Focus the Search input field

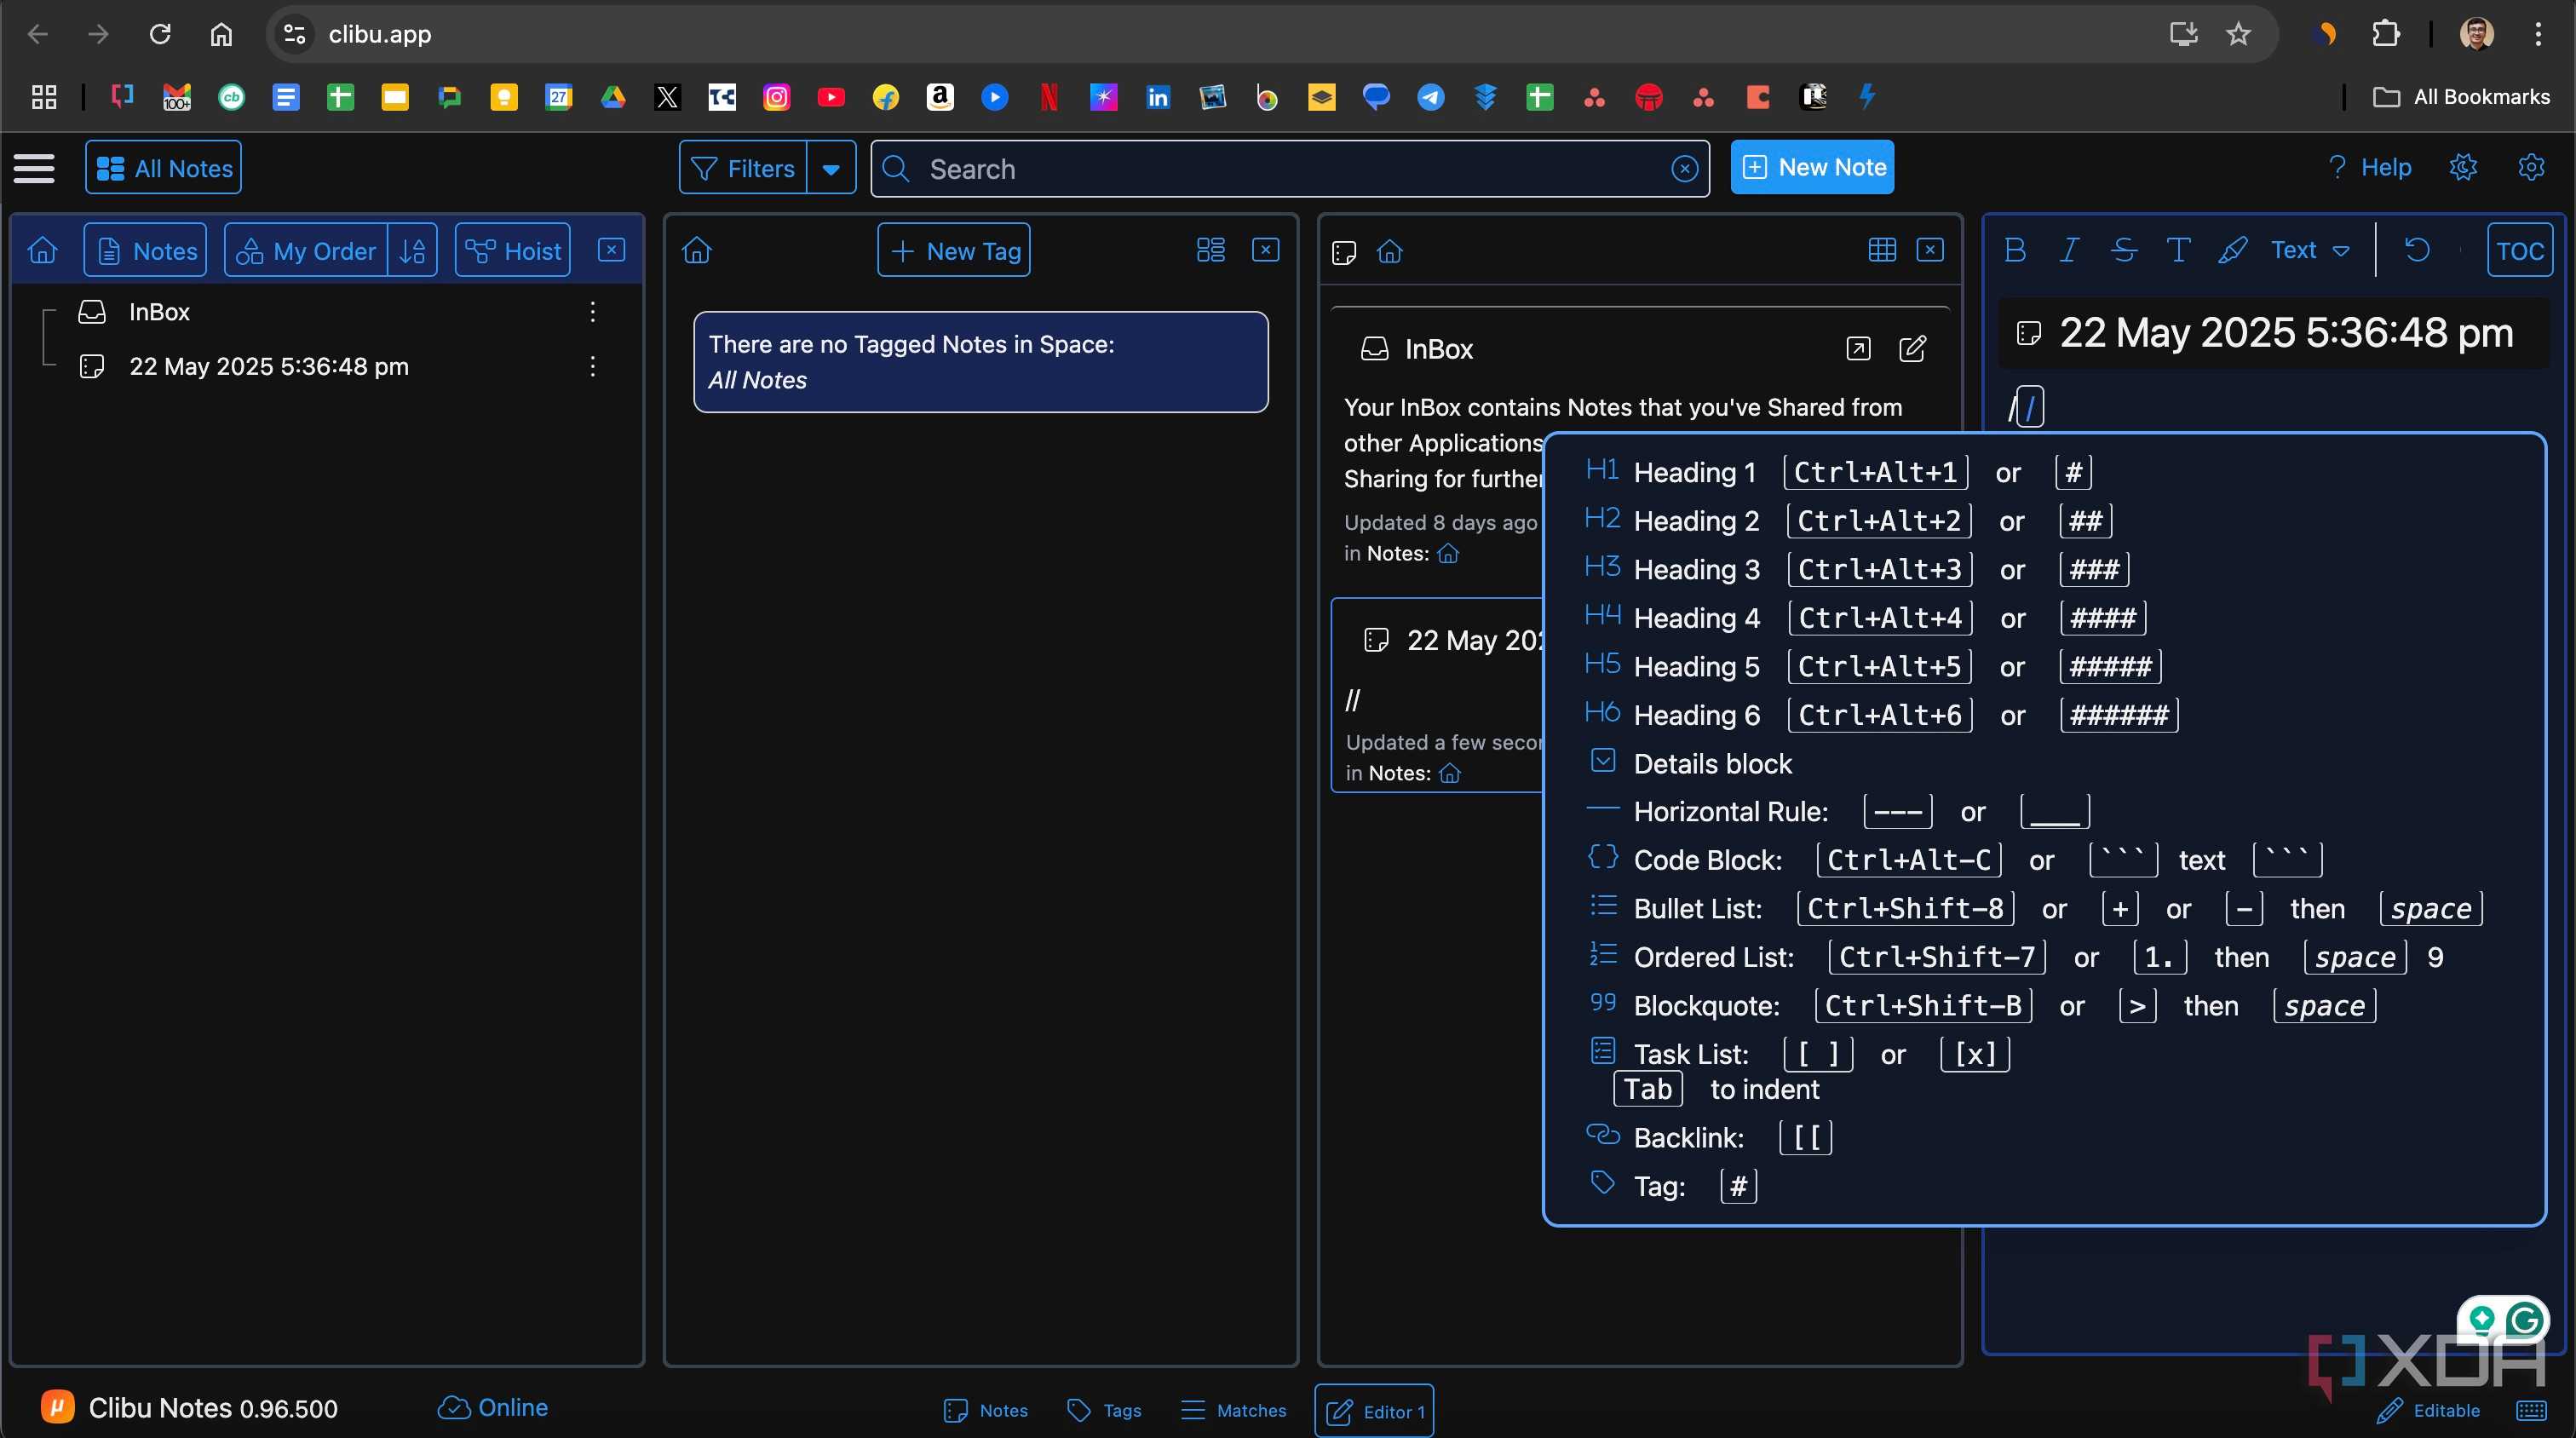(x=1290, y=168)
